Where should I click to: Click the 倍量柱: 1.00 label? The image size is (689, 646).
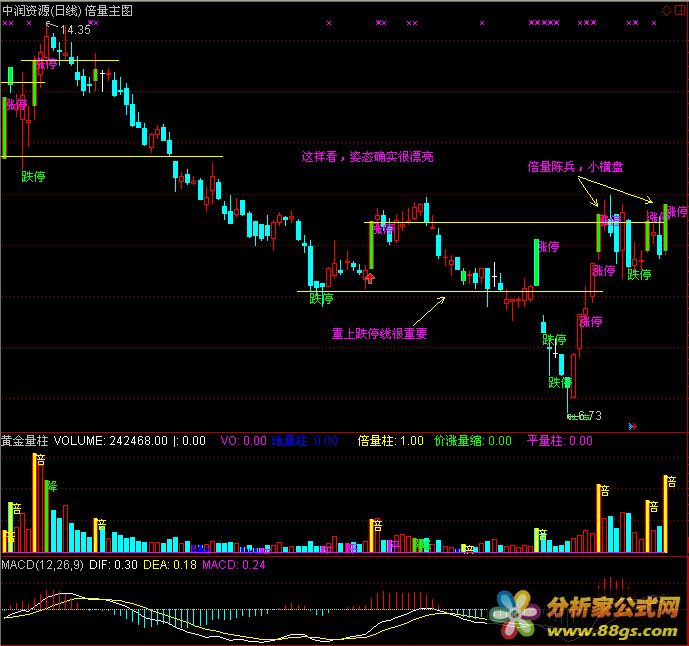tap(391, 441)
